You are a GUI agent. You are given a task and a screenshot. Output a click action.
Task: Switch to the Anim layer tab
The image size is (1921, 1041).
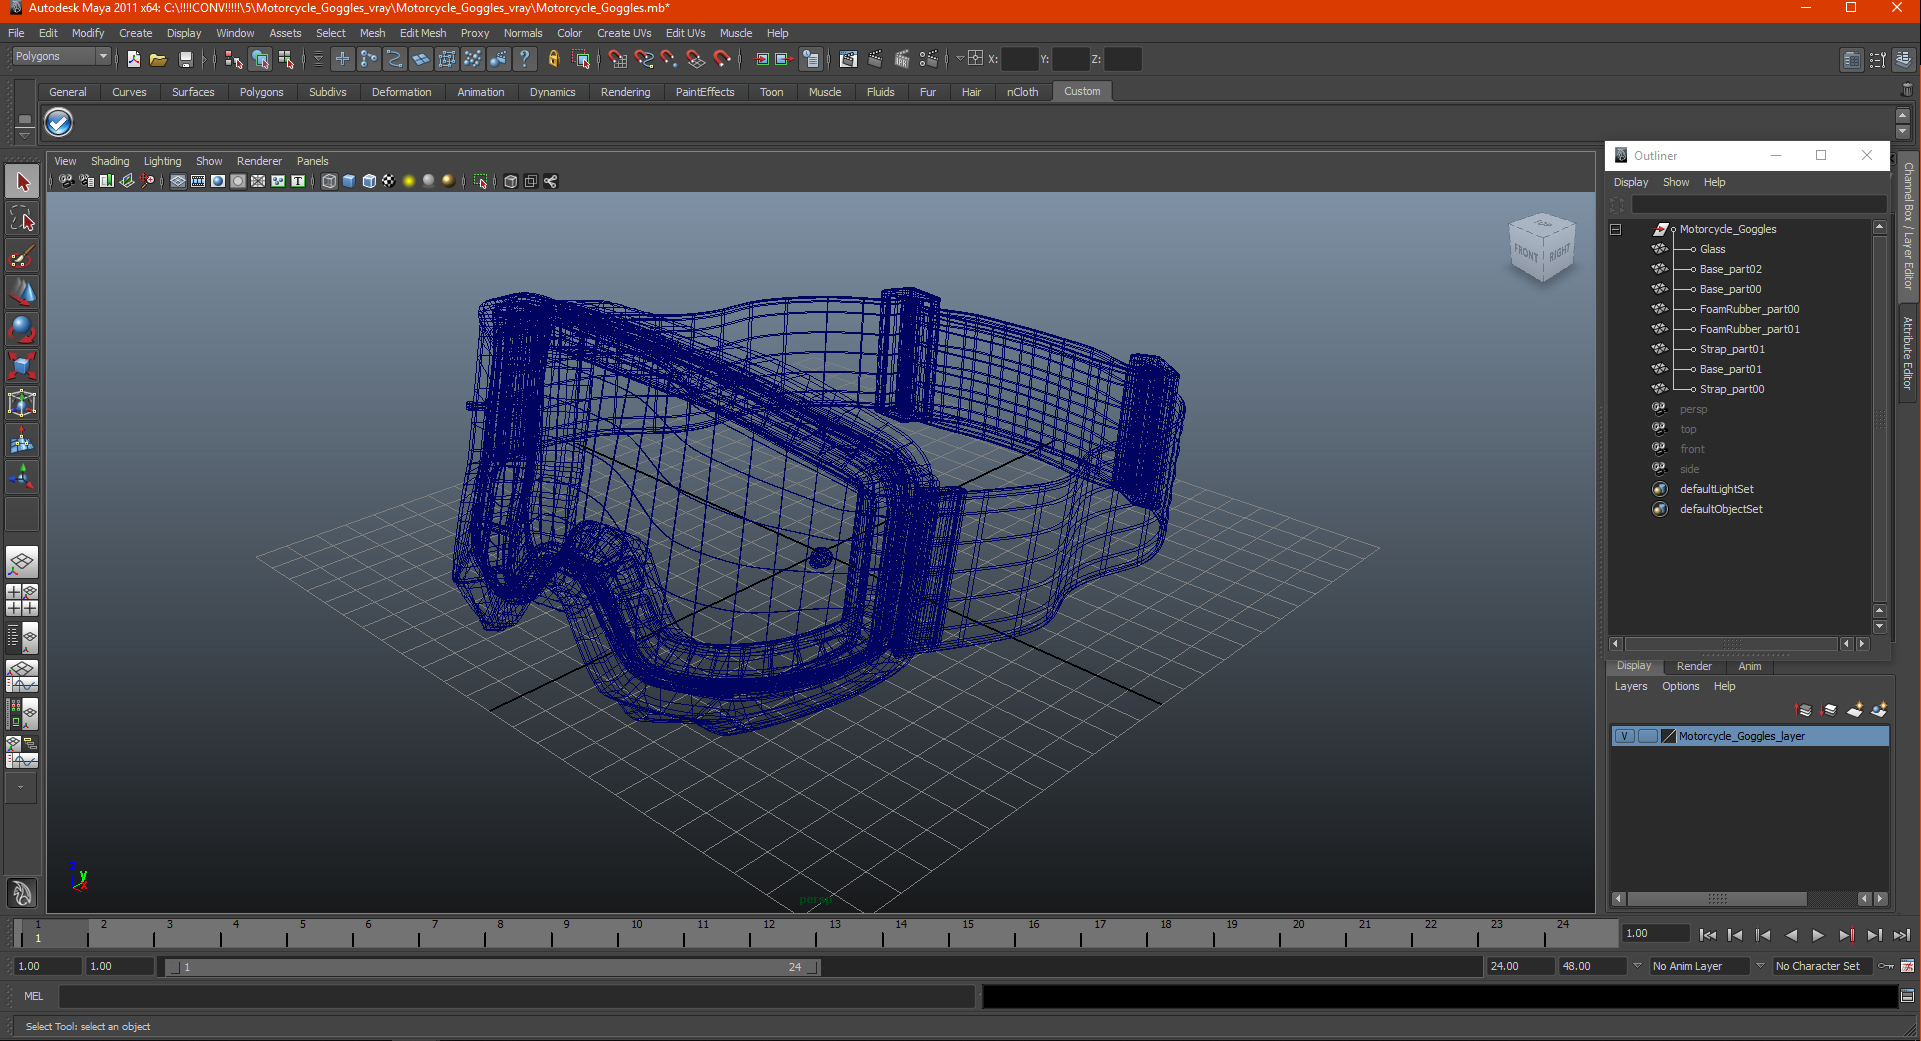(1750, 666)
